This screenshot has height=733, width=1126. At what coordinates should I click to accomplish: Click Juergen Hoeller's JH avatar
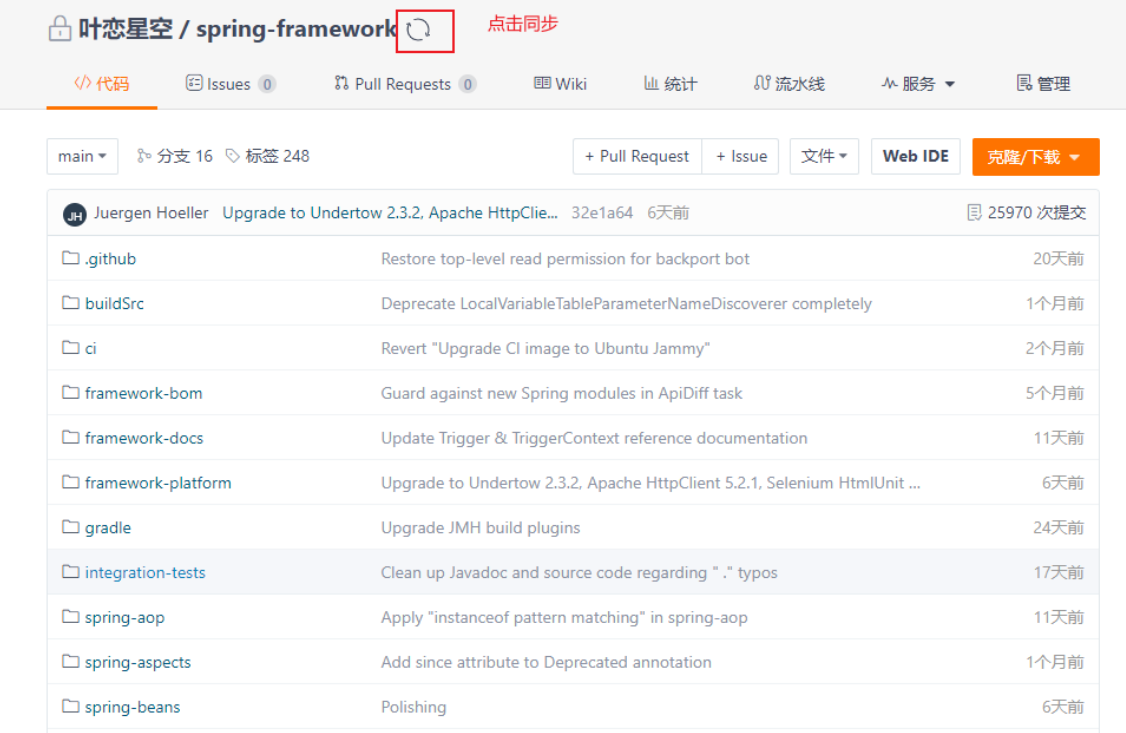click(75, 215)
